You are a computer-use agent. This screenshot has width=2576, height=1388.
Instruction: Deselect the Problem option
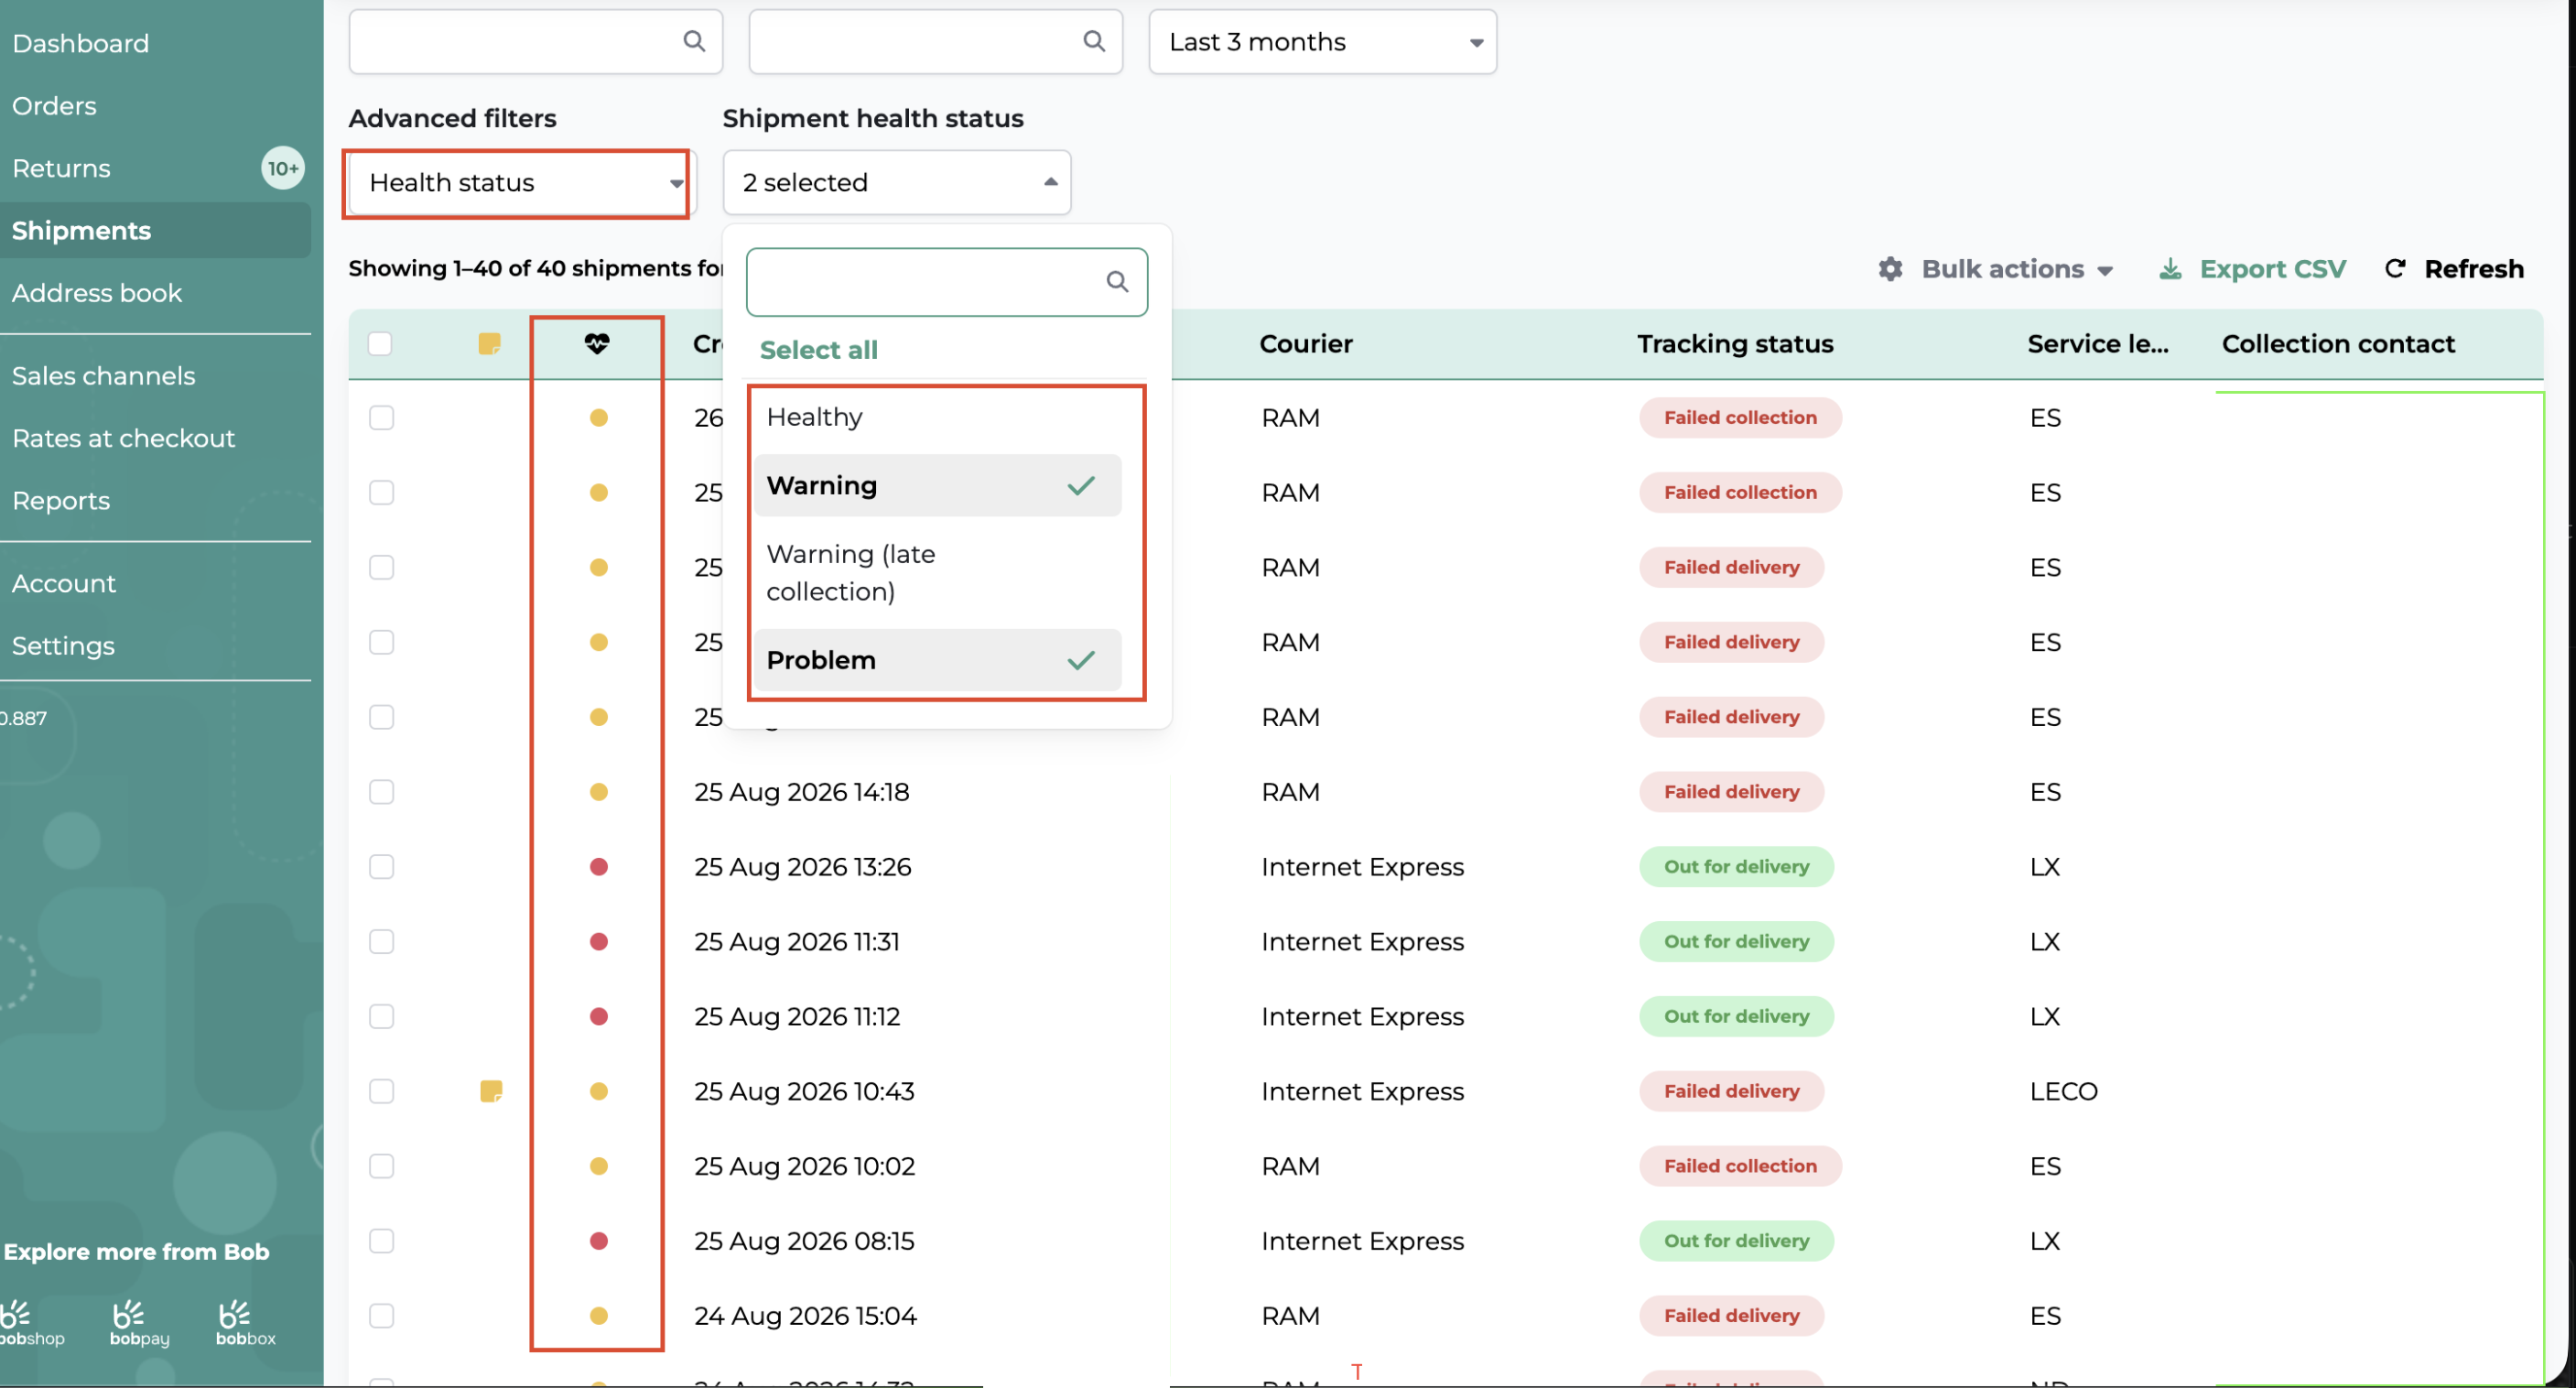coord(938,660)
